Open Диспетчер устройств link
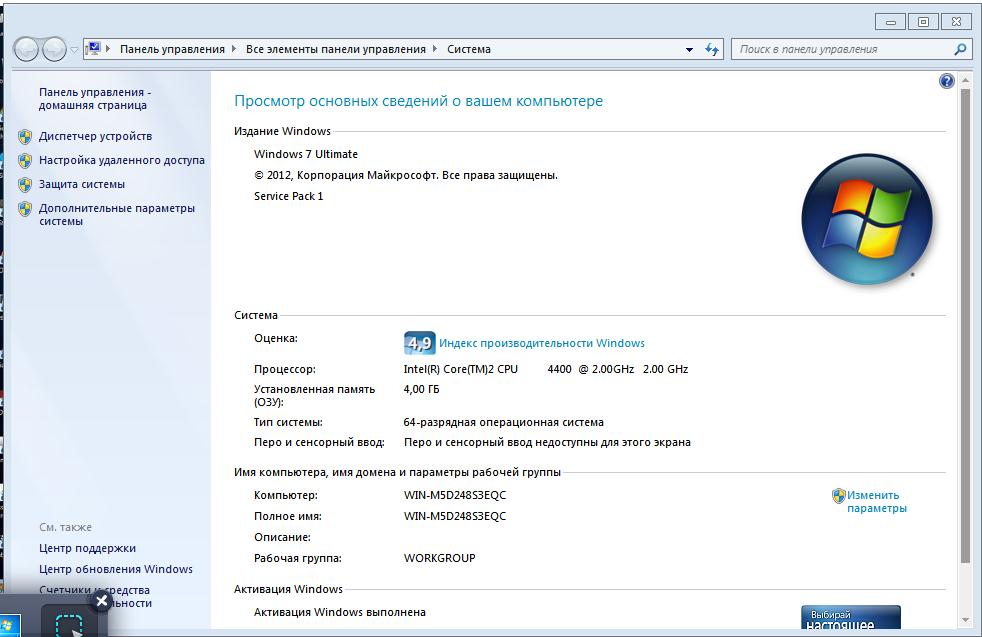The image size is (982, 637). click(x=95, y=136)
